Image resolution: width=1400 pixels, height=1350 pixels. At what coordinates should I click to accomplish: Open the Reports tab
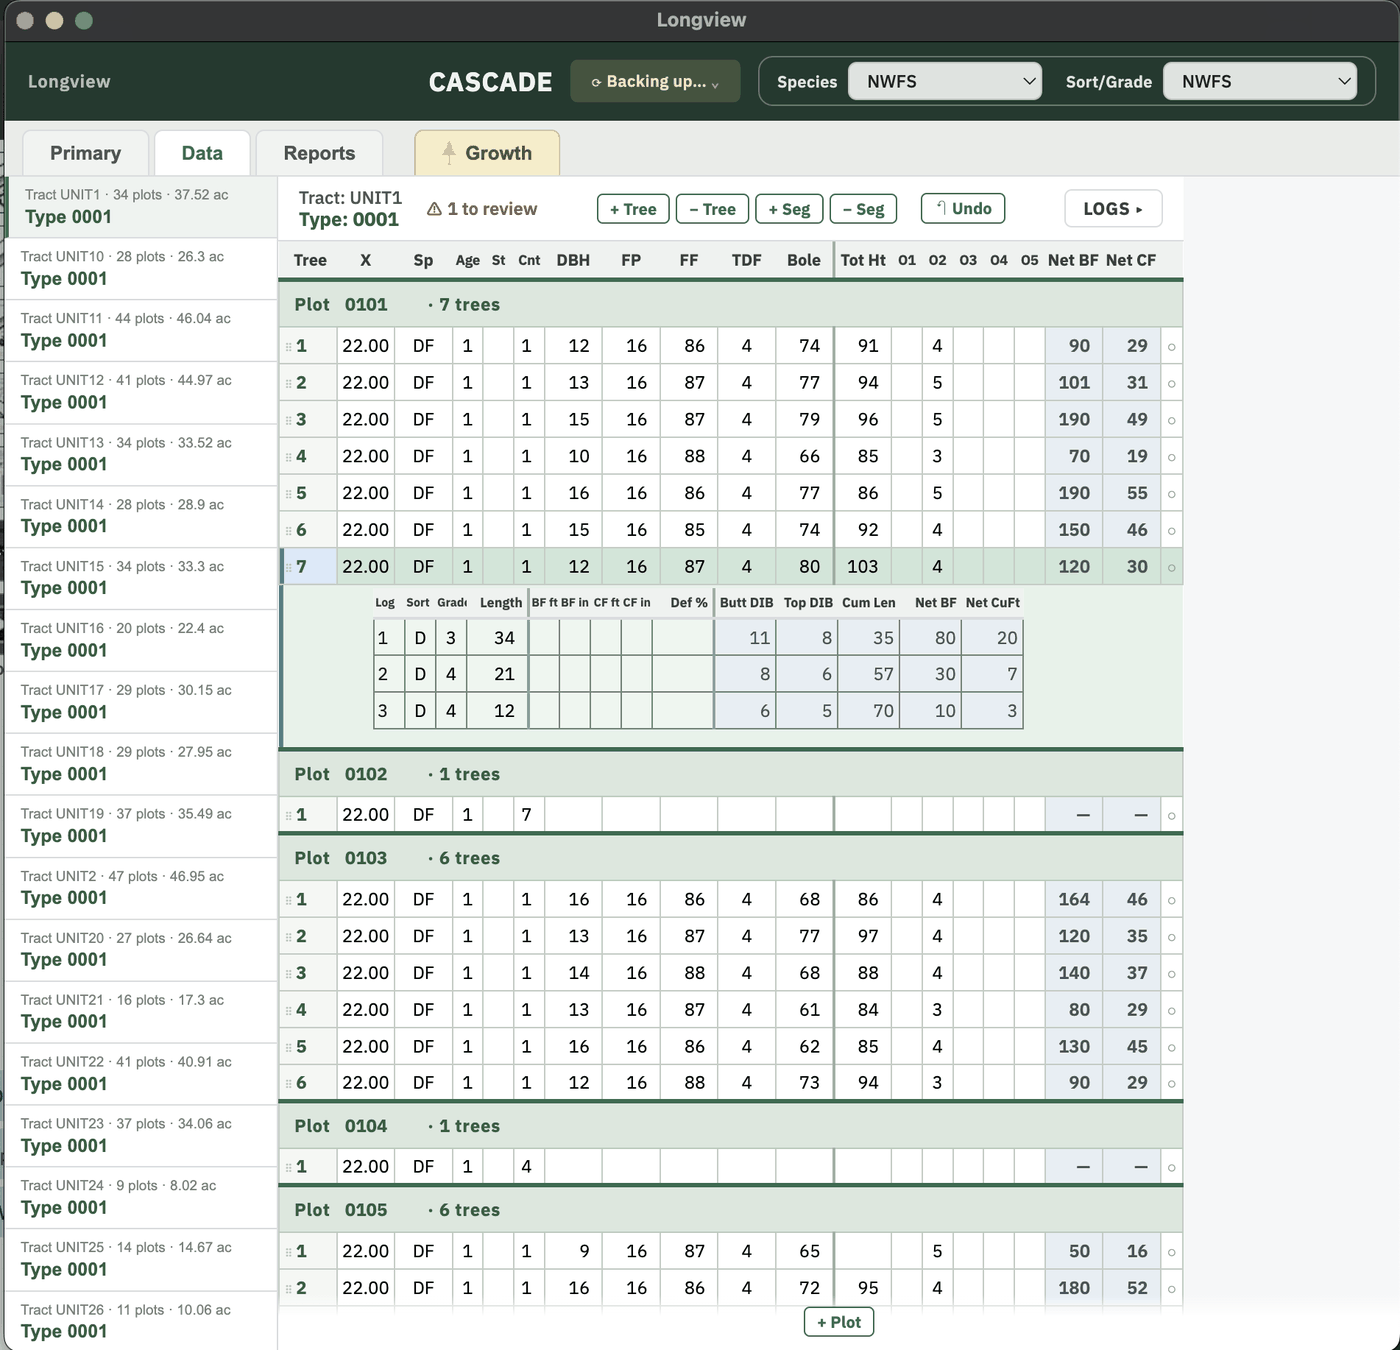pyautogui.click(x=319, y=153)
